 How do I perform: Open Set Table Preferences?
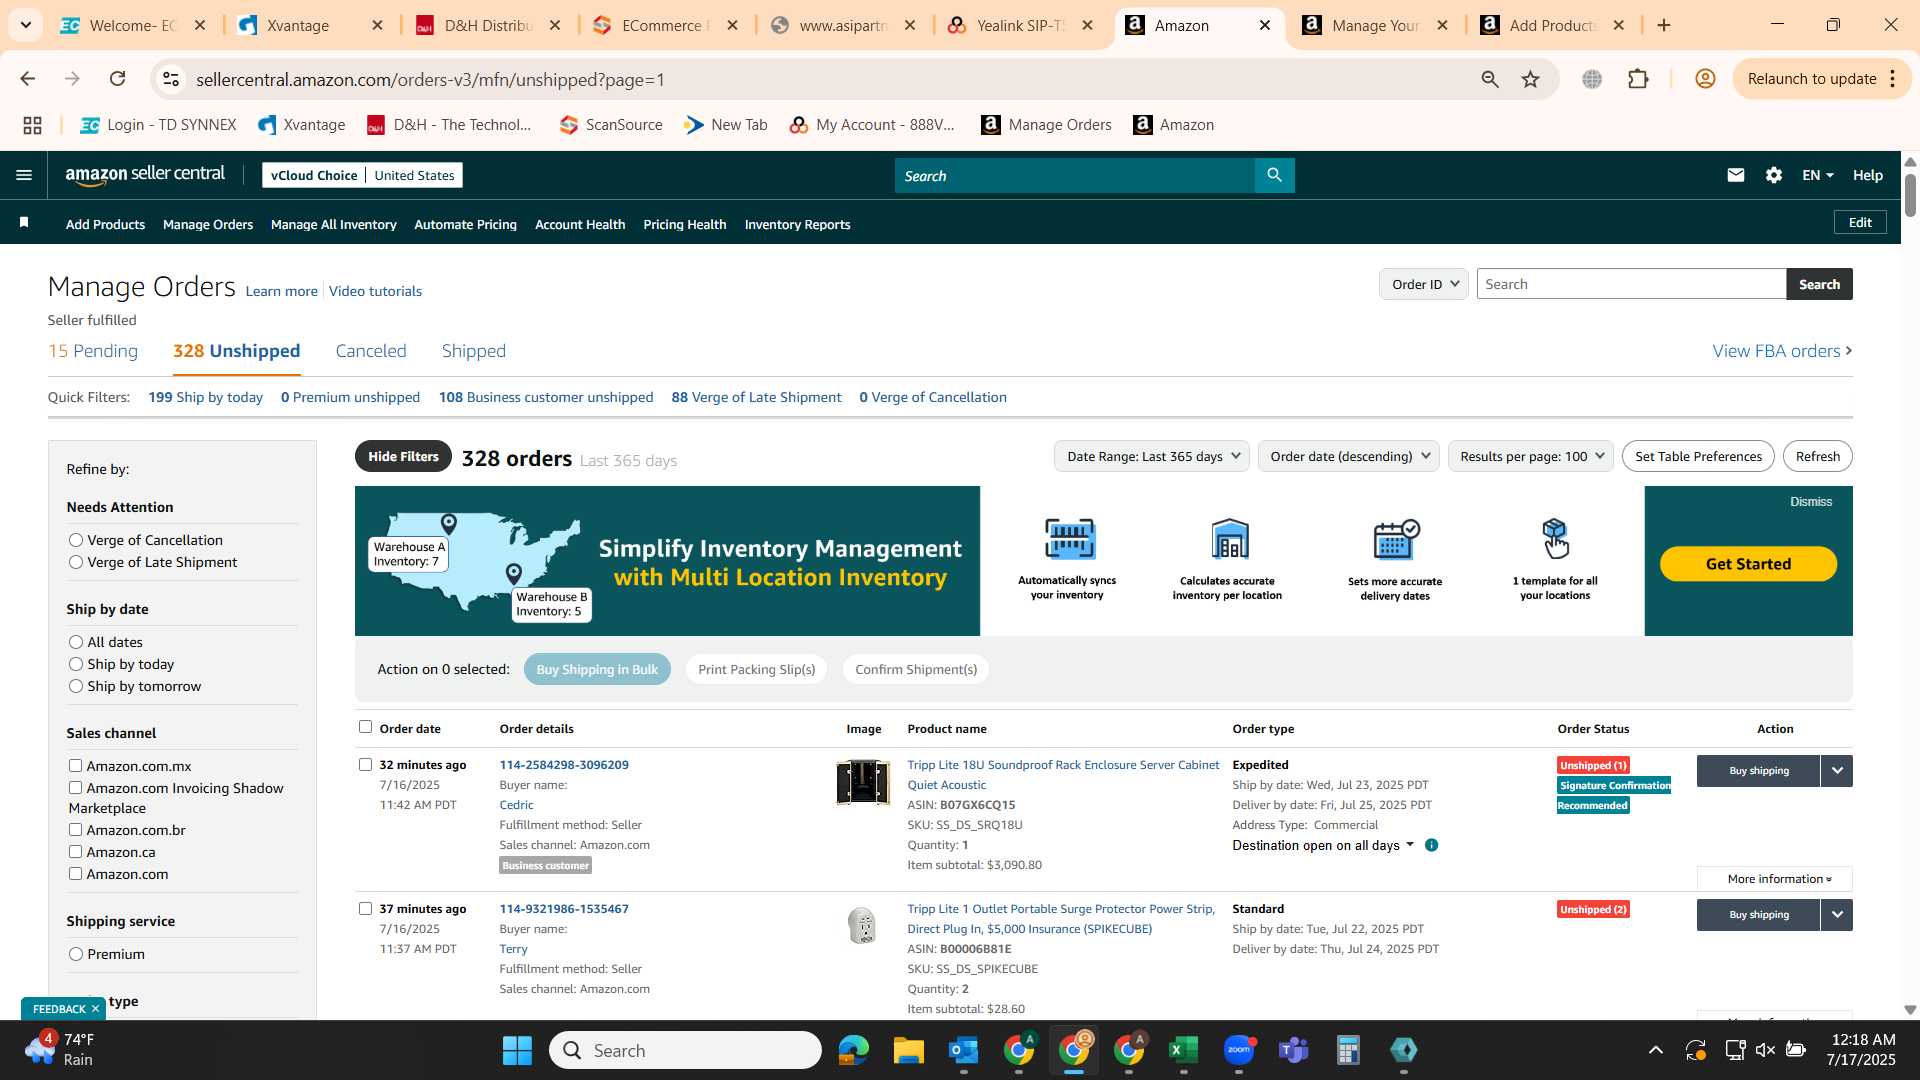coord(1698,456)
